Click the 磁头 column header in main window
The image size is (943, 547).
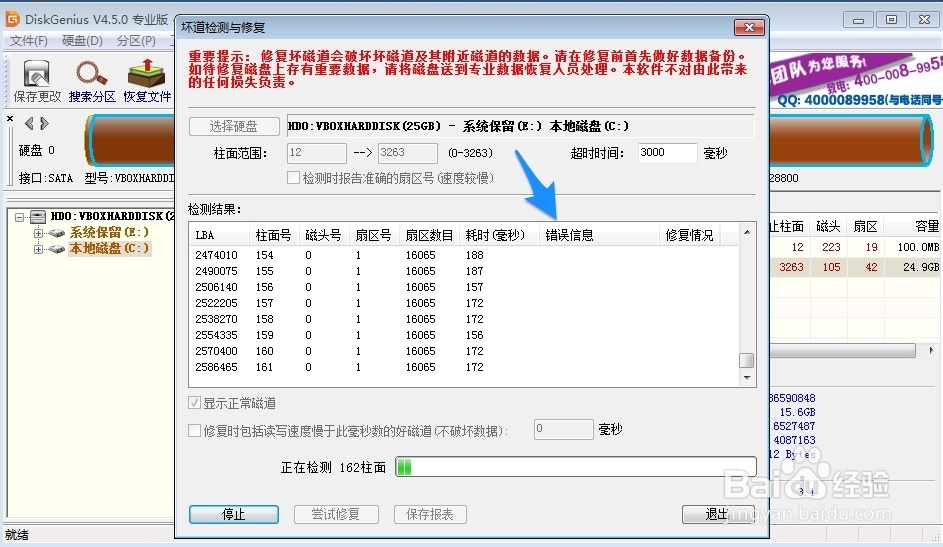coord(828,227)
